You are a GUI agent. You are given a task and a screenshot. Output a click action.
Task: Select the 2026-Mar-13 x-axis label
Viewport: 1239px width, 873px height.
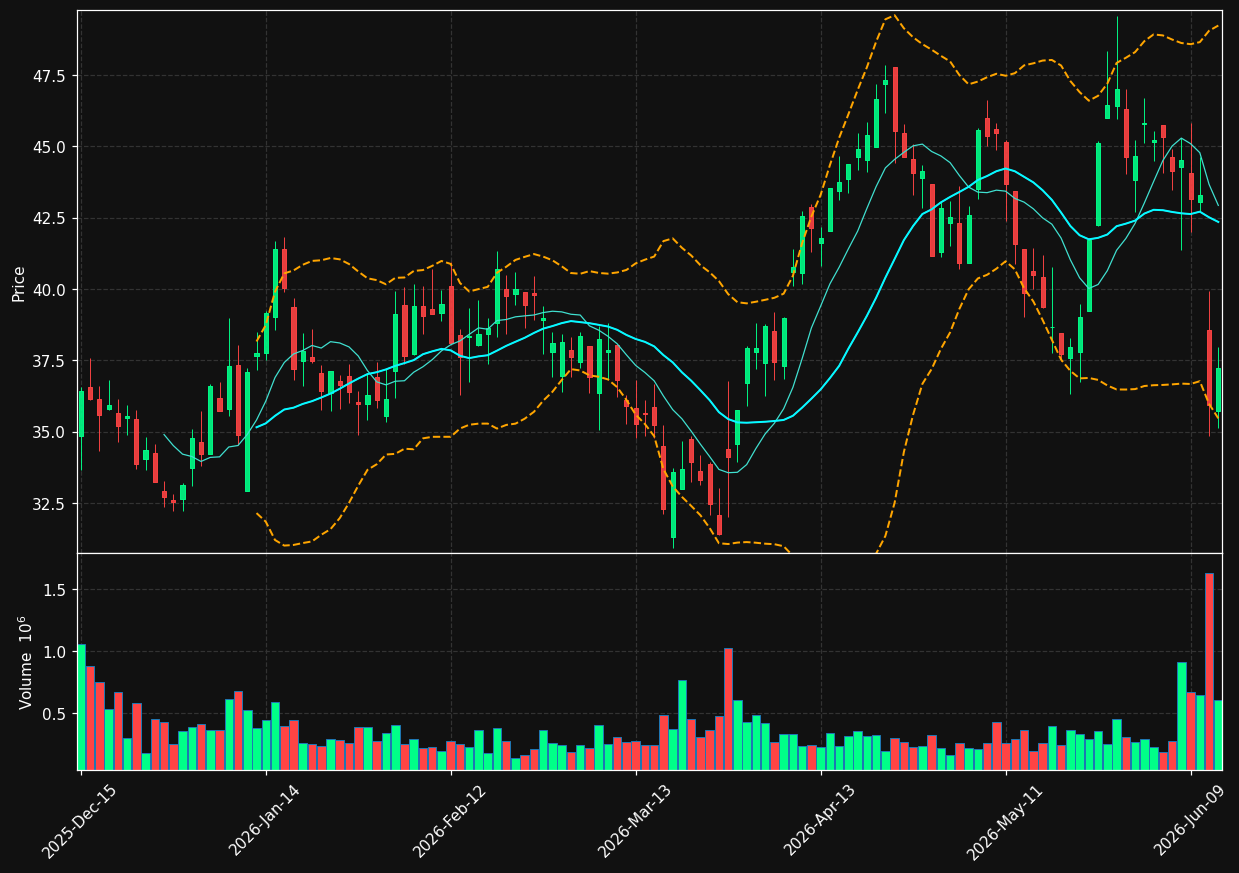point(634,820)
